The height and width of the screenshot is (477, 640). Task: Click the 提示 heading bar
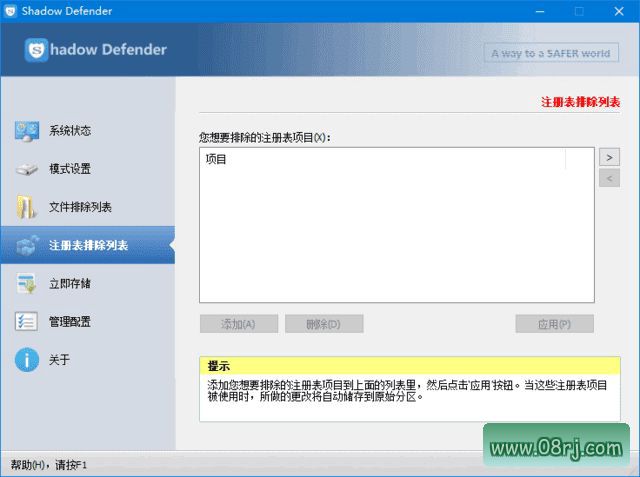(x=410, y=366)
